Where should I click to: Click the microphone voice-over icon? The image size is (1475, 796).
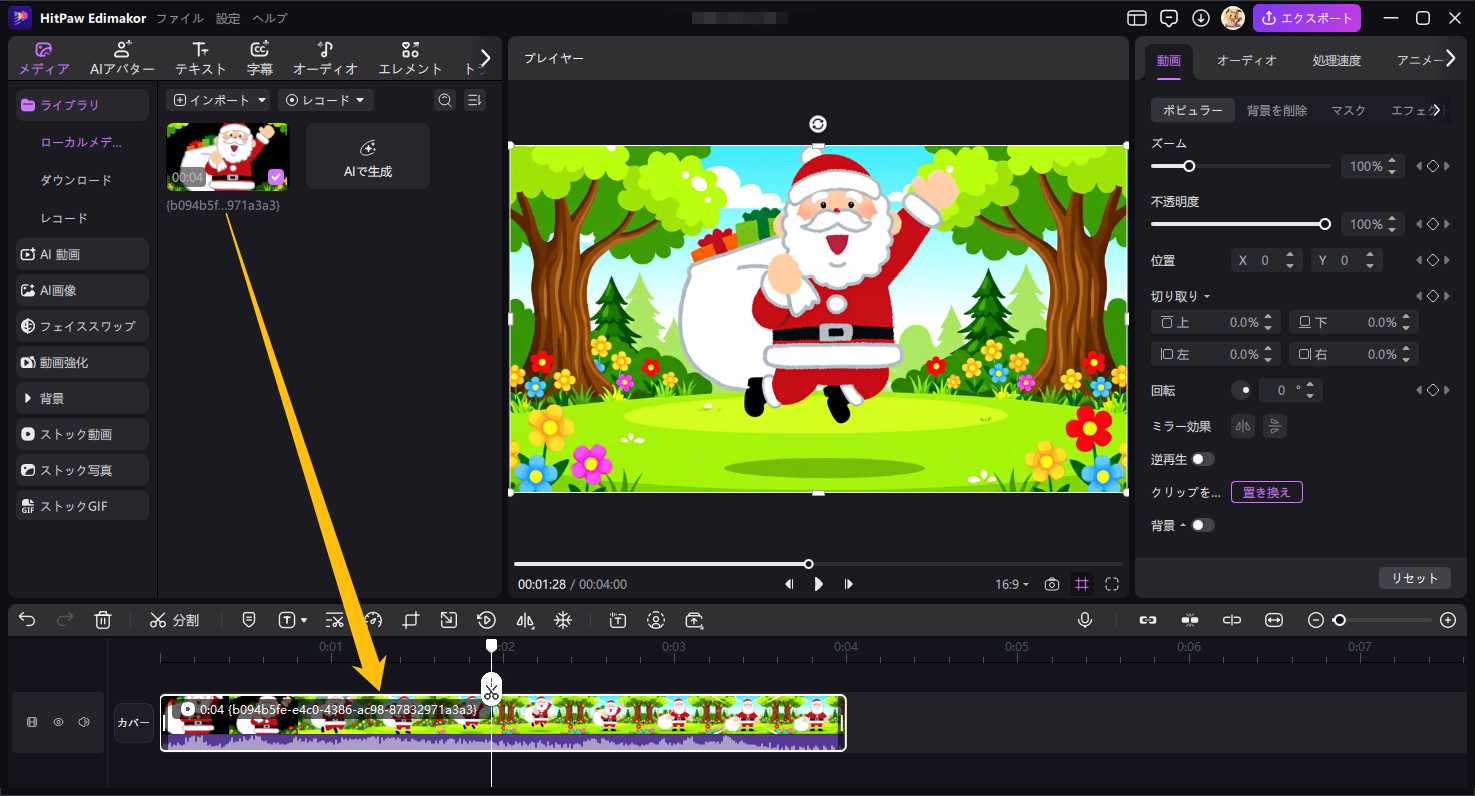point(1085,620)
